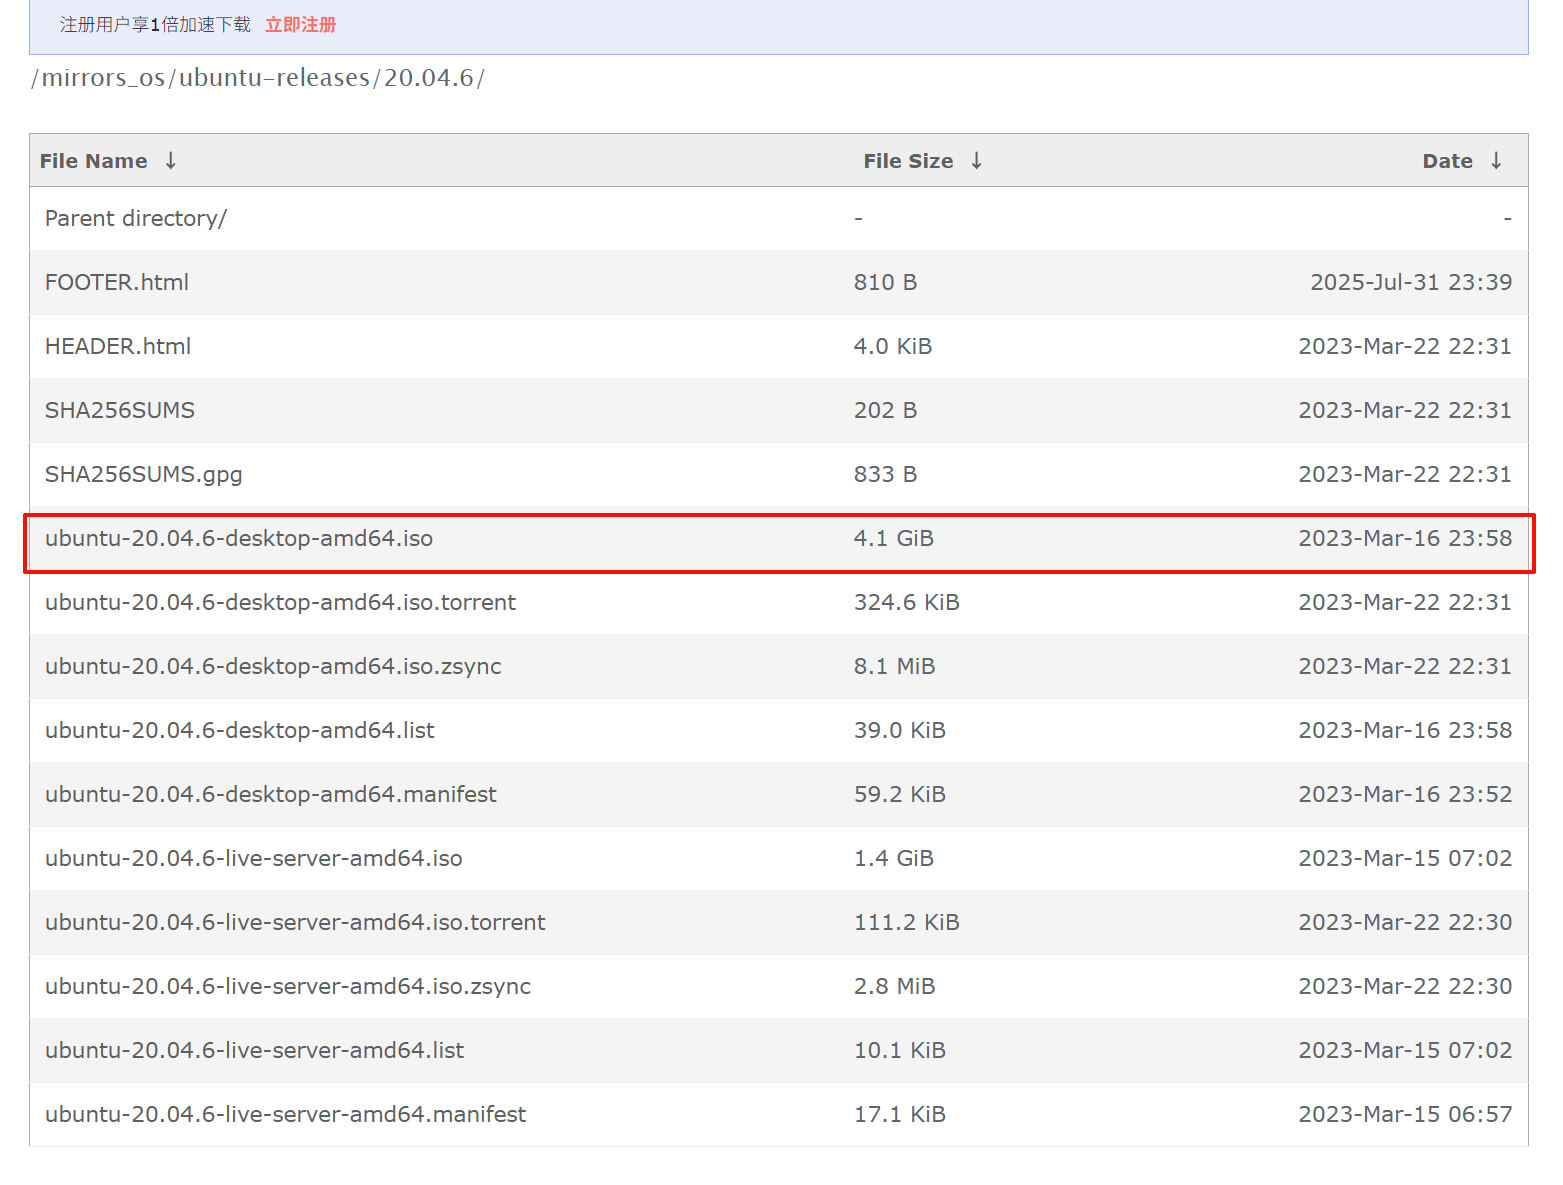This screenshot has height=1185, width=1563.
Task: Open ubuntu-20.04.6-live-server-amd64.manifest
Action: tap(285, 1114)
